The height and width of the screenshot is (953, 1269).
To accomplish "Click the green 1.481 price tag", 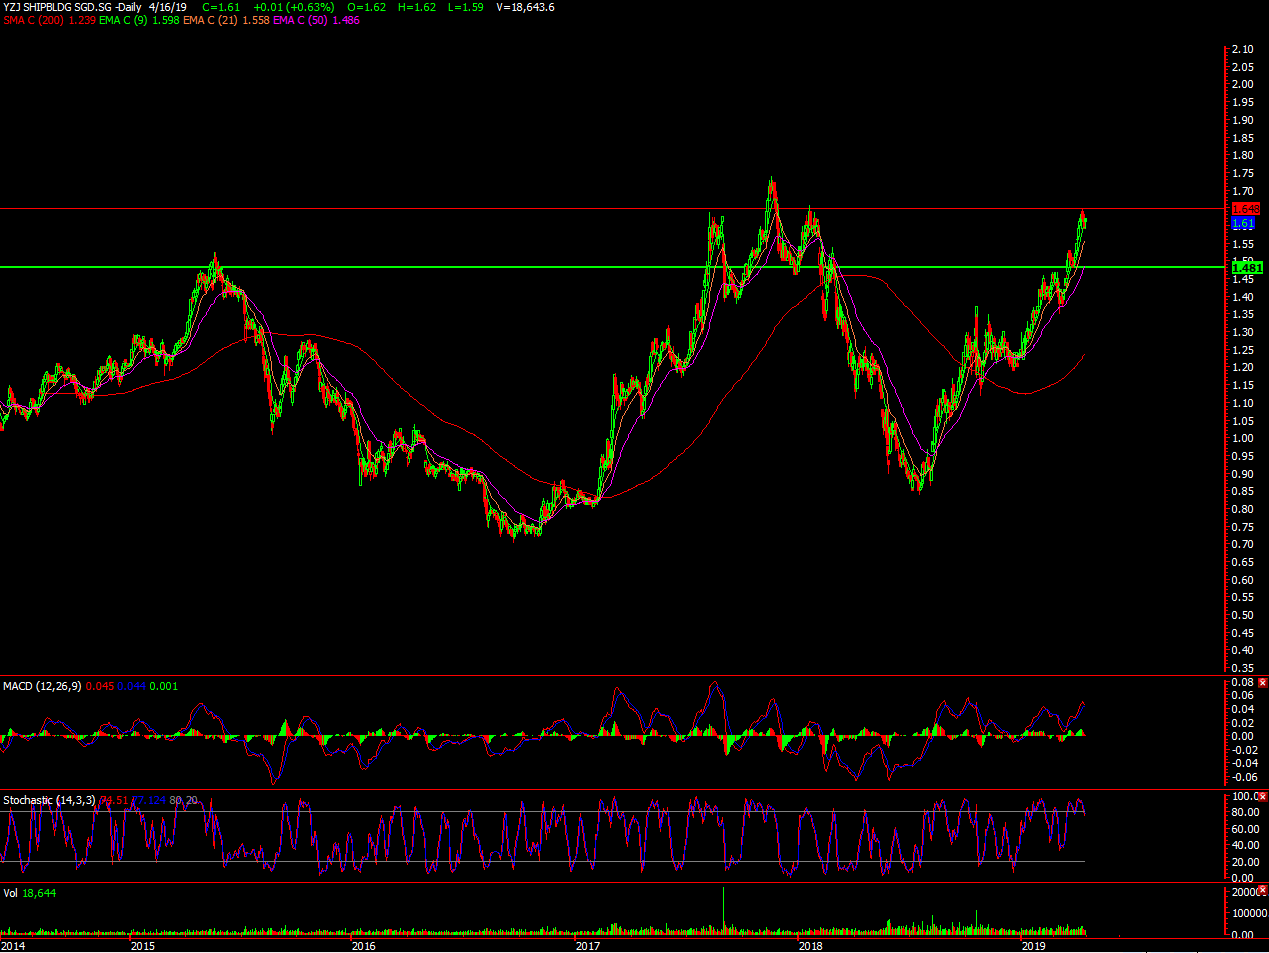I will (x=1247, y=267).
